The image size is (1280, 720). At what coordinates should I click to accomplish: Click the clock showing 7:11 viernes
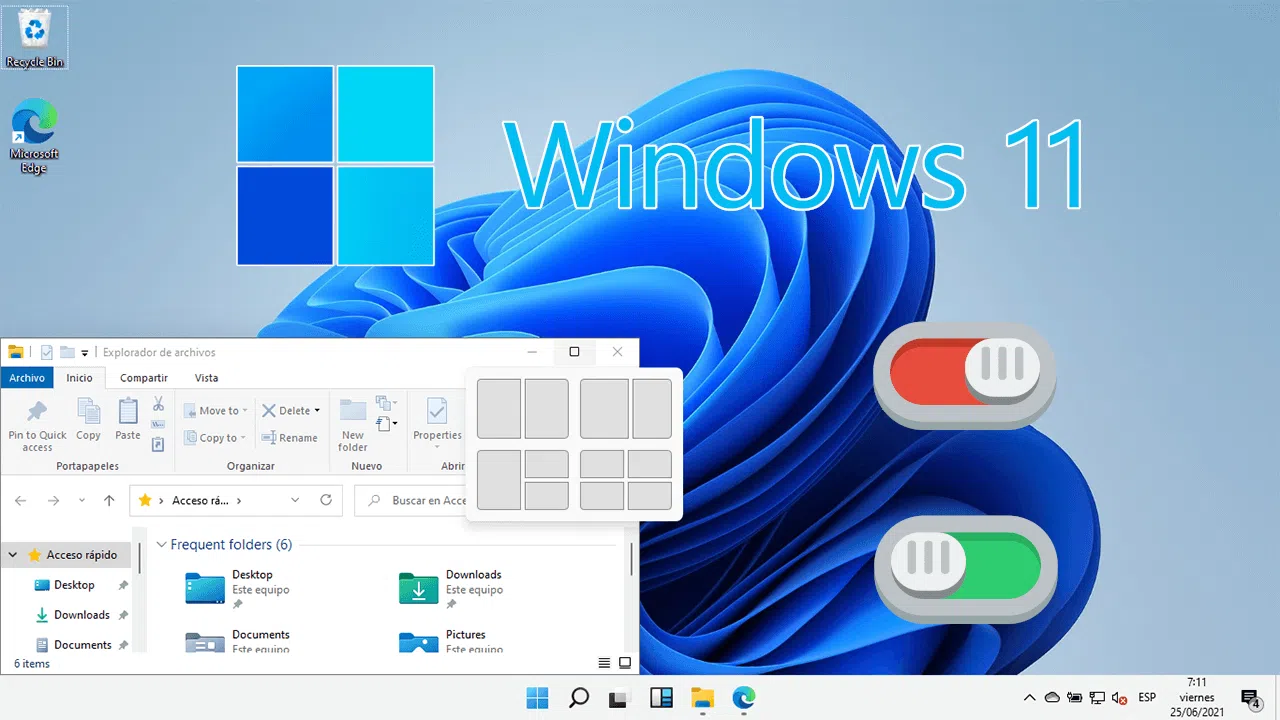[x=1197, y=697]
